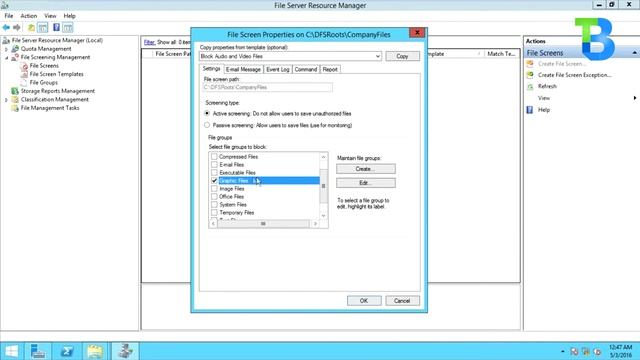Click the Back arrow toolbar icon
The width and height of the screenshot is (640, 360).
[6, 27]
